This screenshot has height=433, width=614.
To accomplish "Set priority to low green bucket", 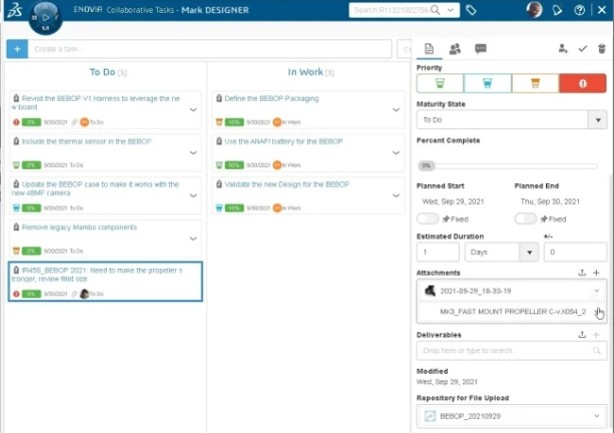I will point(440,83).
